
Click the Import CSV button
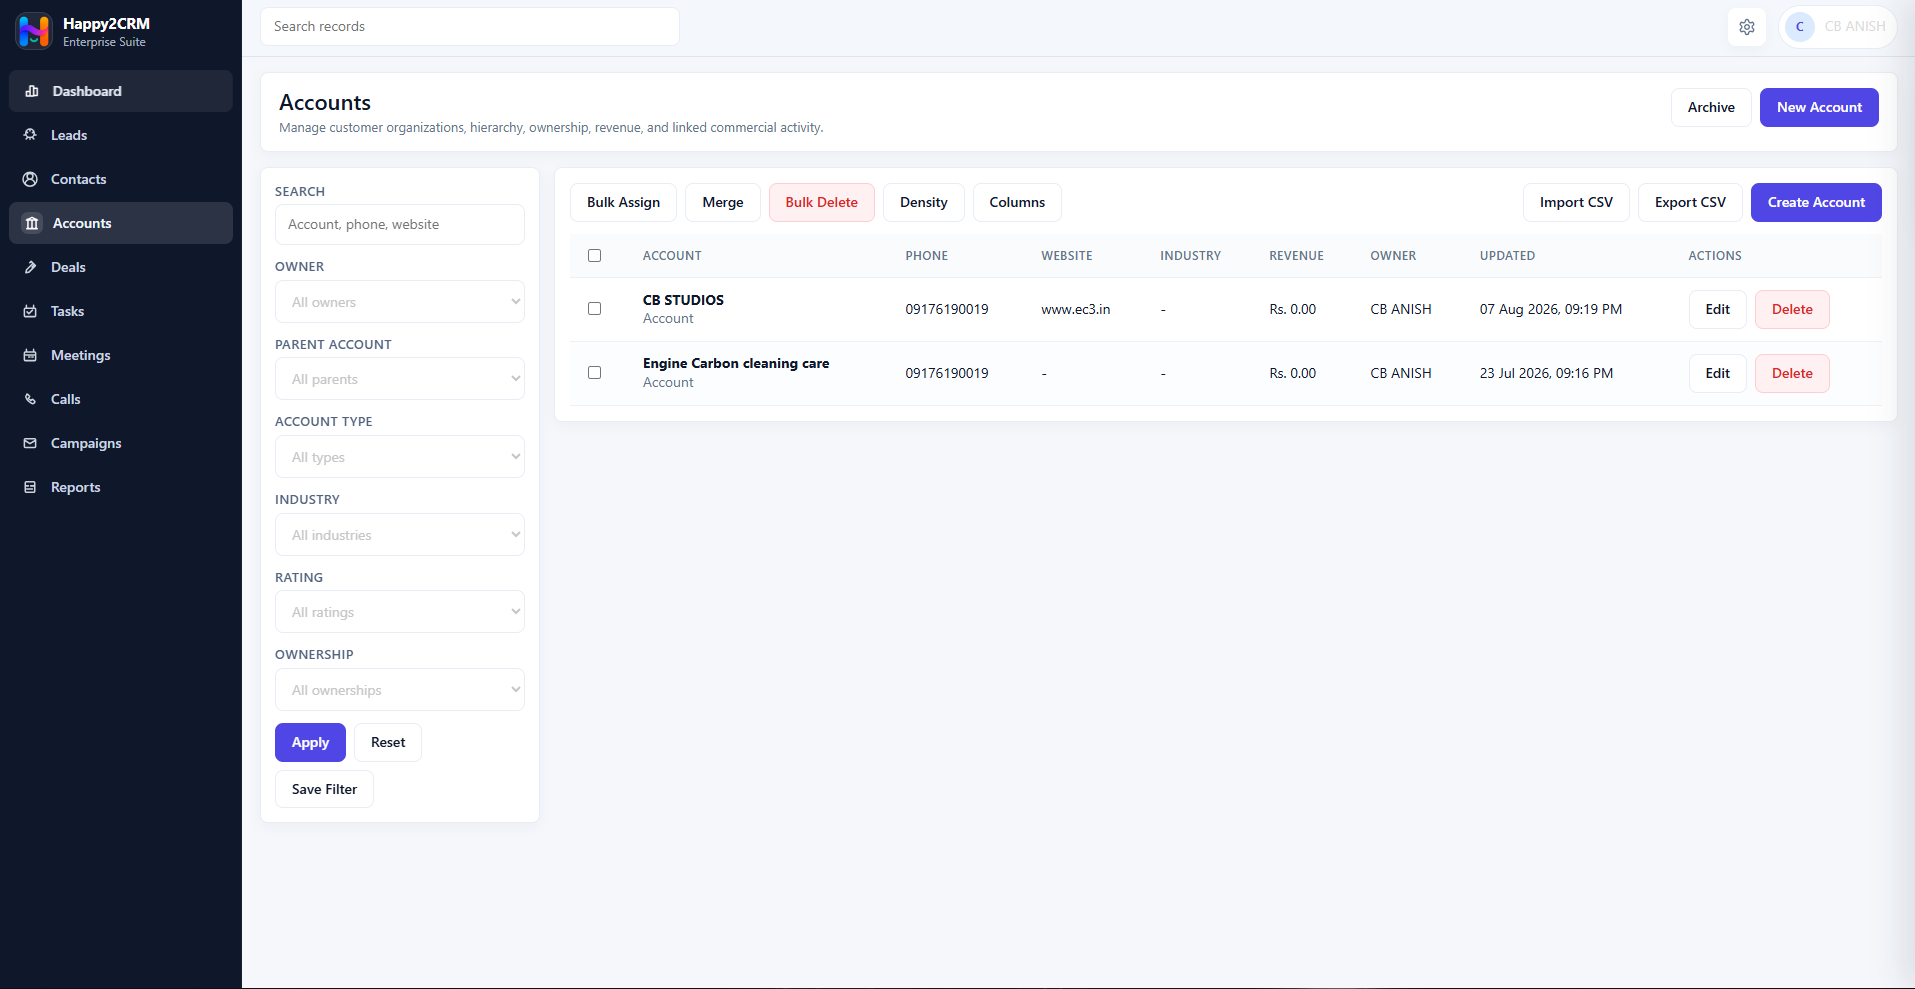click(1576, 202)
